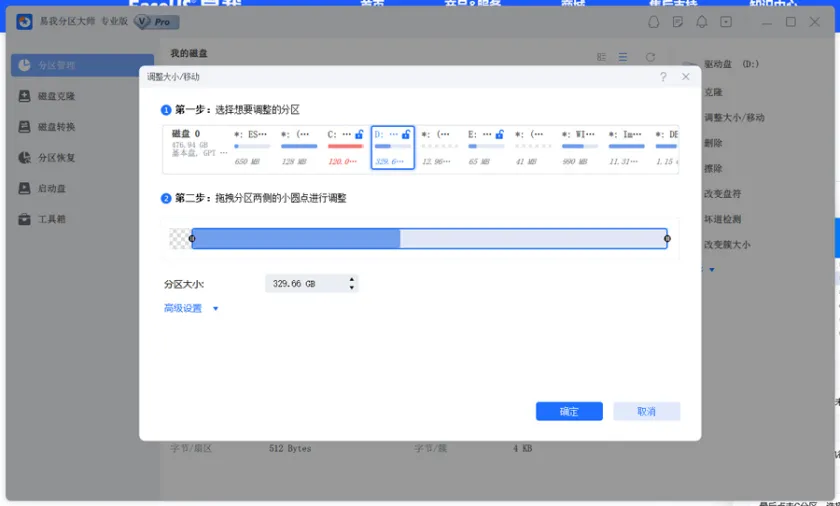Screen dimensions: 840x506
Task: Click the lock icon on C: partition
Action: click(x=359, y=134)
